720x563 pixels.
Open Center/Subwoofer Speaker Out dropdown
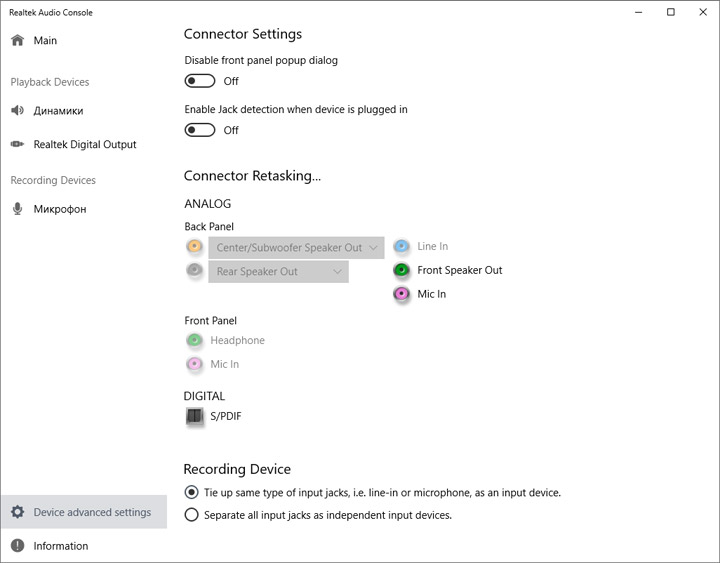click(296, 247)
